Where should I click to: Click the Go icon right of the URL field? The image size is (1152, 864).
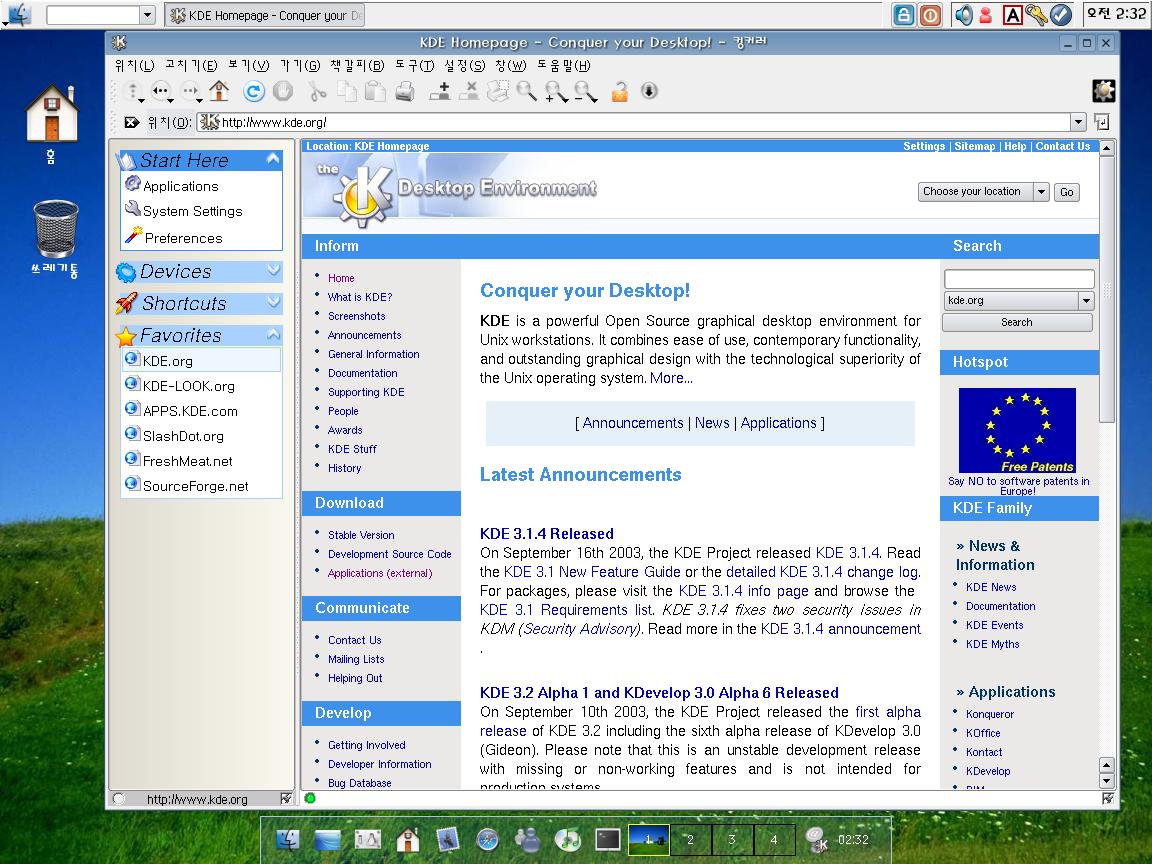point(1101,122)
